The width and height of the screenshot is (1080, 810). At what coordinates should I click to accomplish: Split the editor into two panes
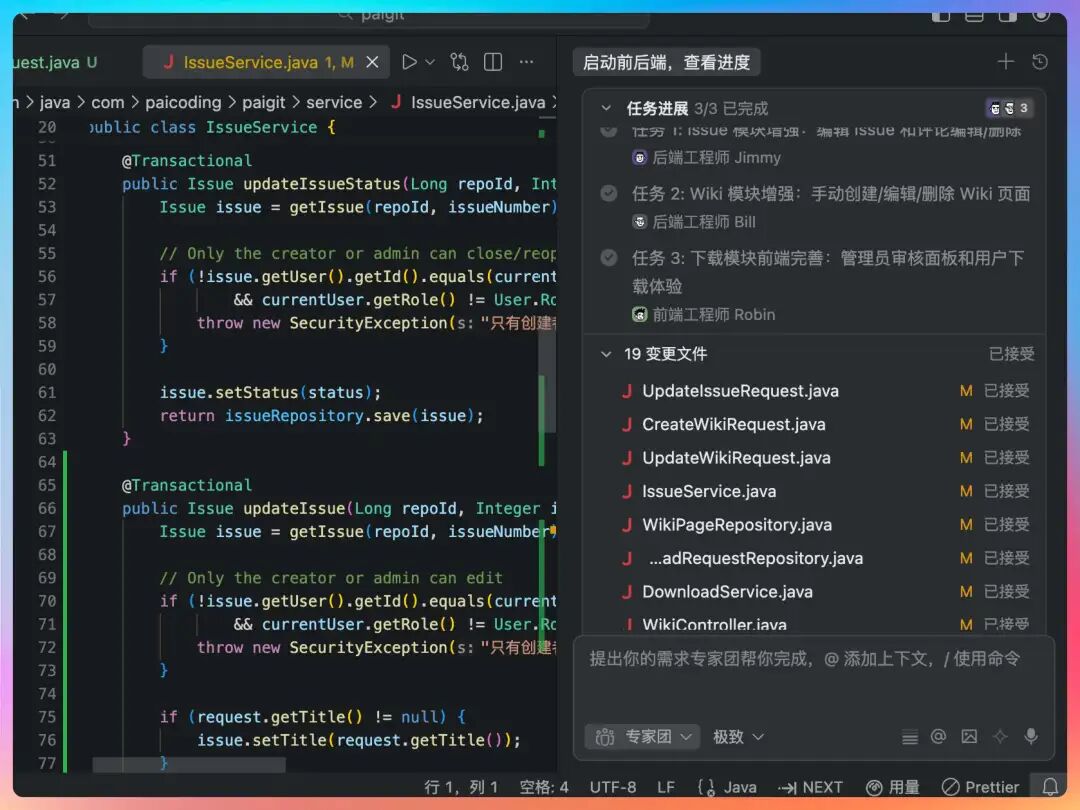(492, 61)
